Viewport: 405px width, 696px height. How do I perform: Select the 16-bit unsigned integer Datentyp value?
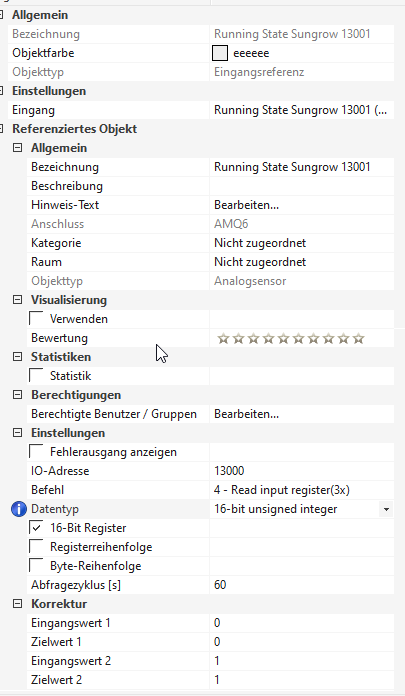(275, 509)
